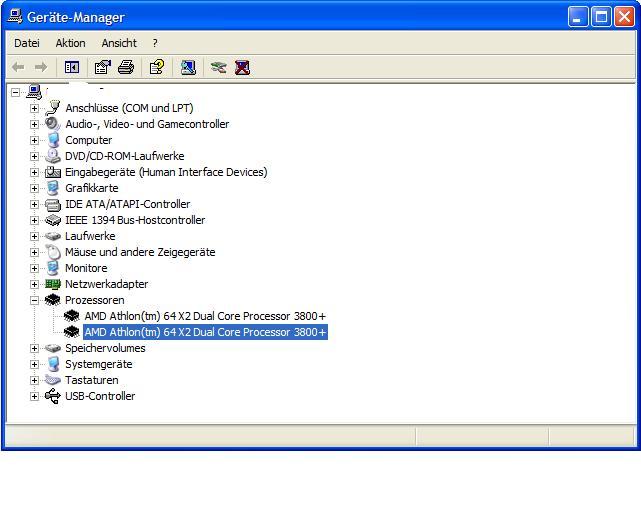
Task: Select the Monitore label
Action: coord(86,268)
